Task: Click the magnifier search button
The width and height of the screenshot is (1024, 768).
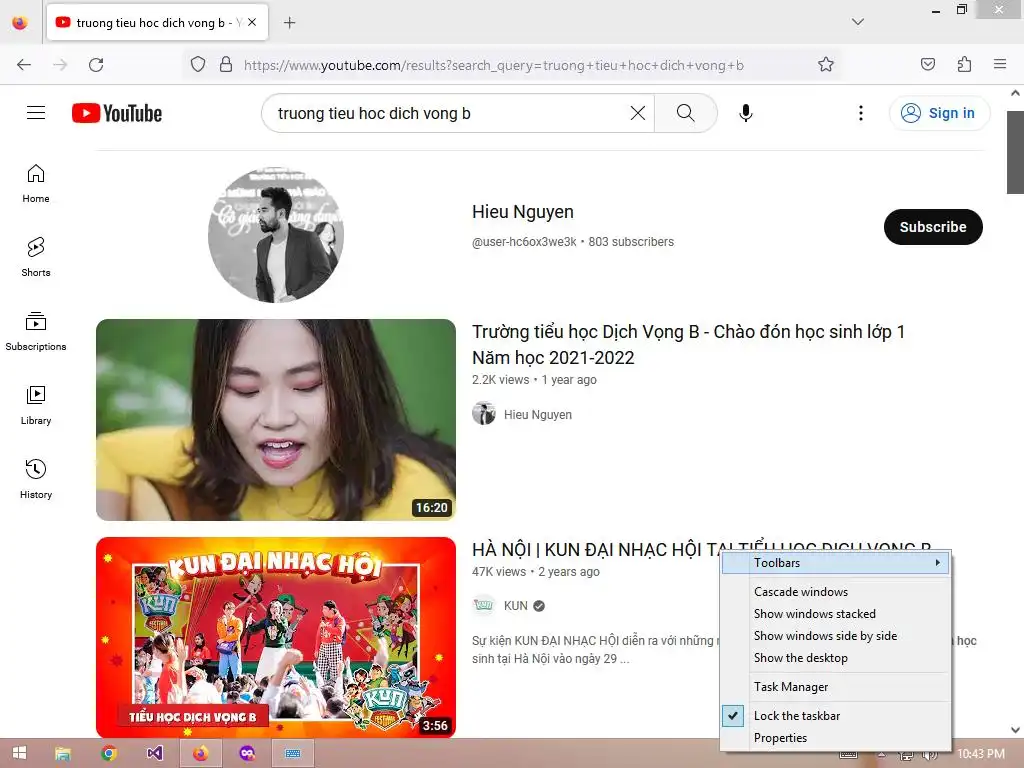Action: coord(685,113)
